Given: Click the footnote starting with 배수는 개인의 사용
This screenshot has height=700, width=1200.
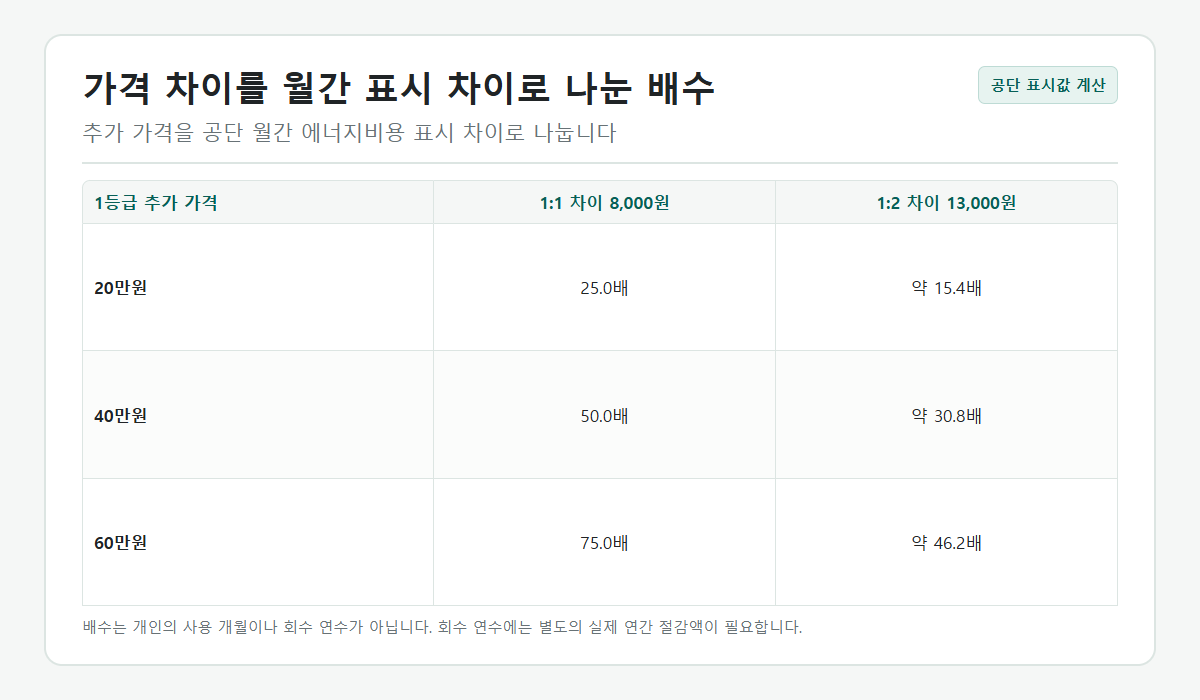Looking at the screenshot, I should (x=442, y=628).
